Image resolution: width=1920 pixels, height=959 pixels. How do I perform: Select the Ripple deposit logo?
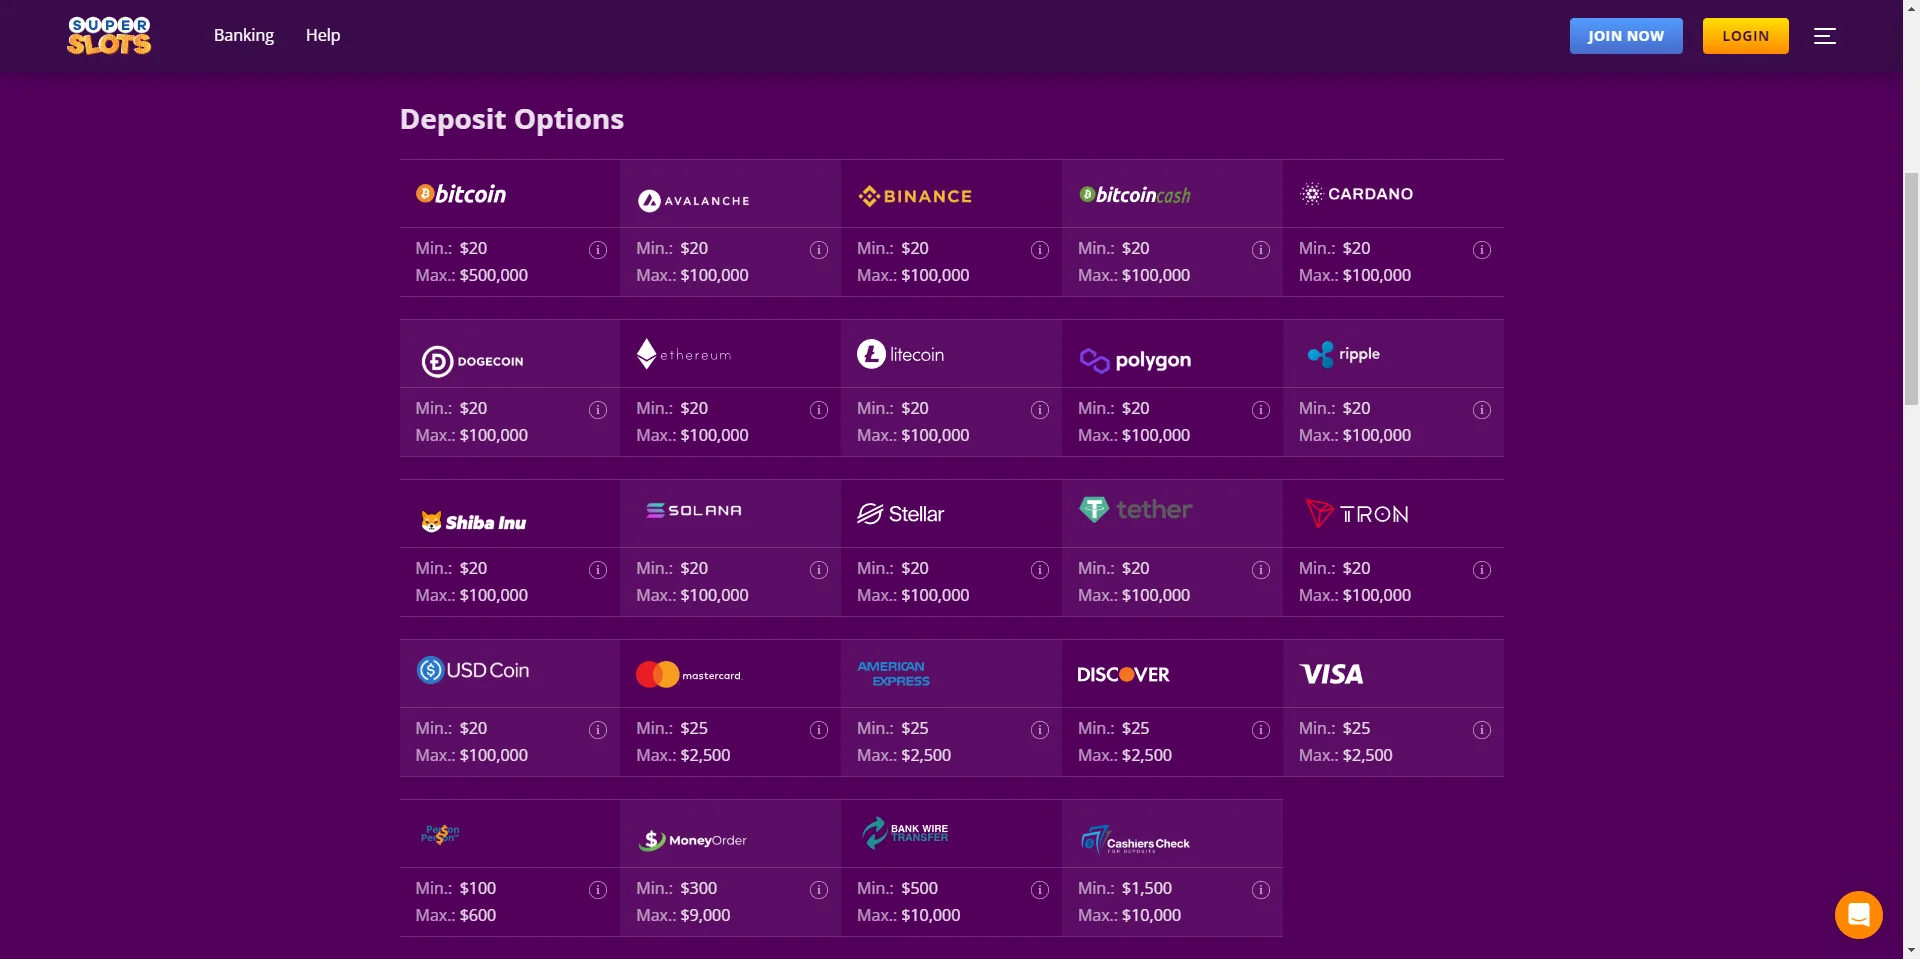pos(1344,354)
